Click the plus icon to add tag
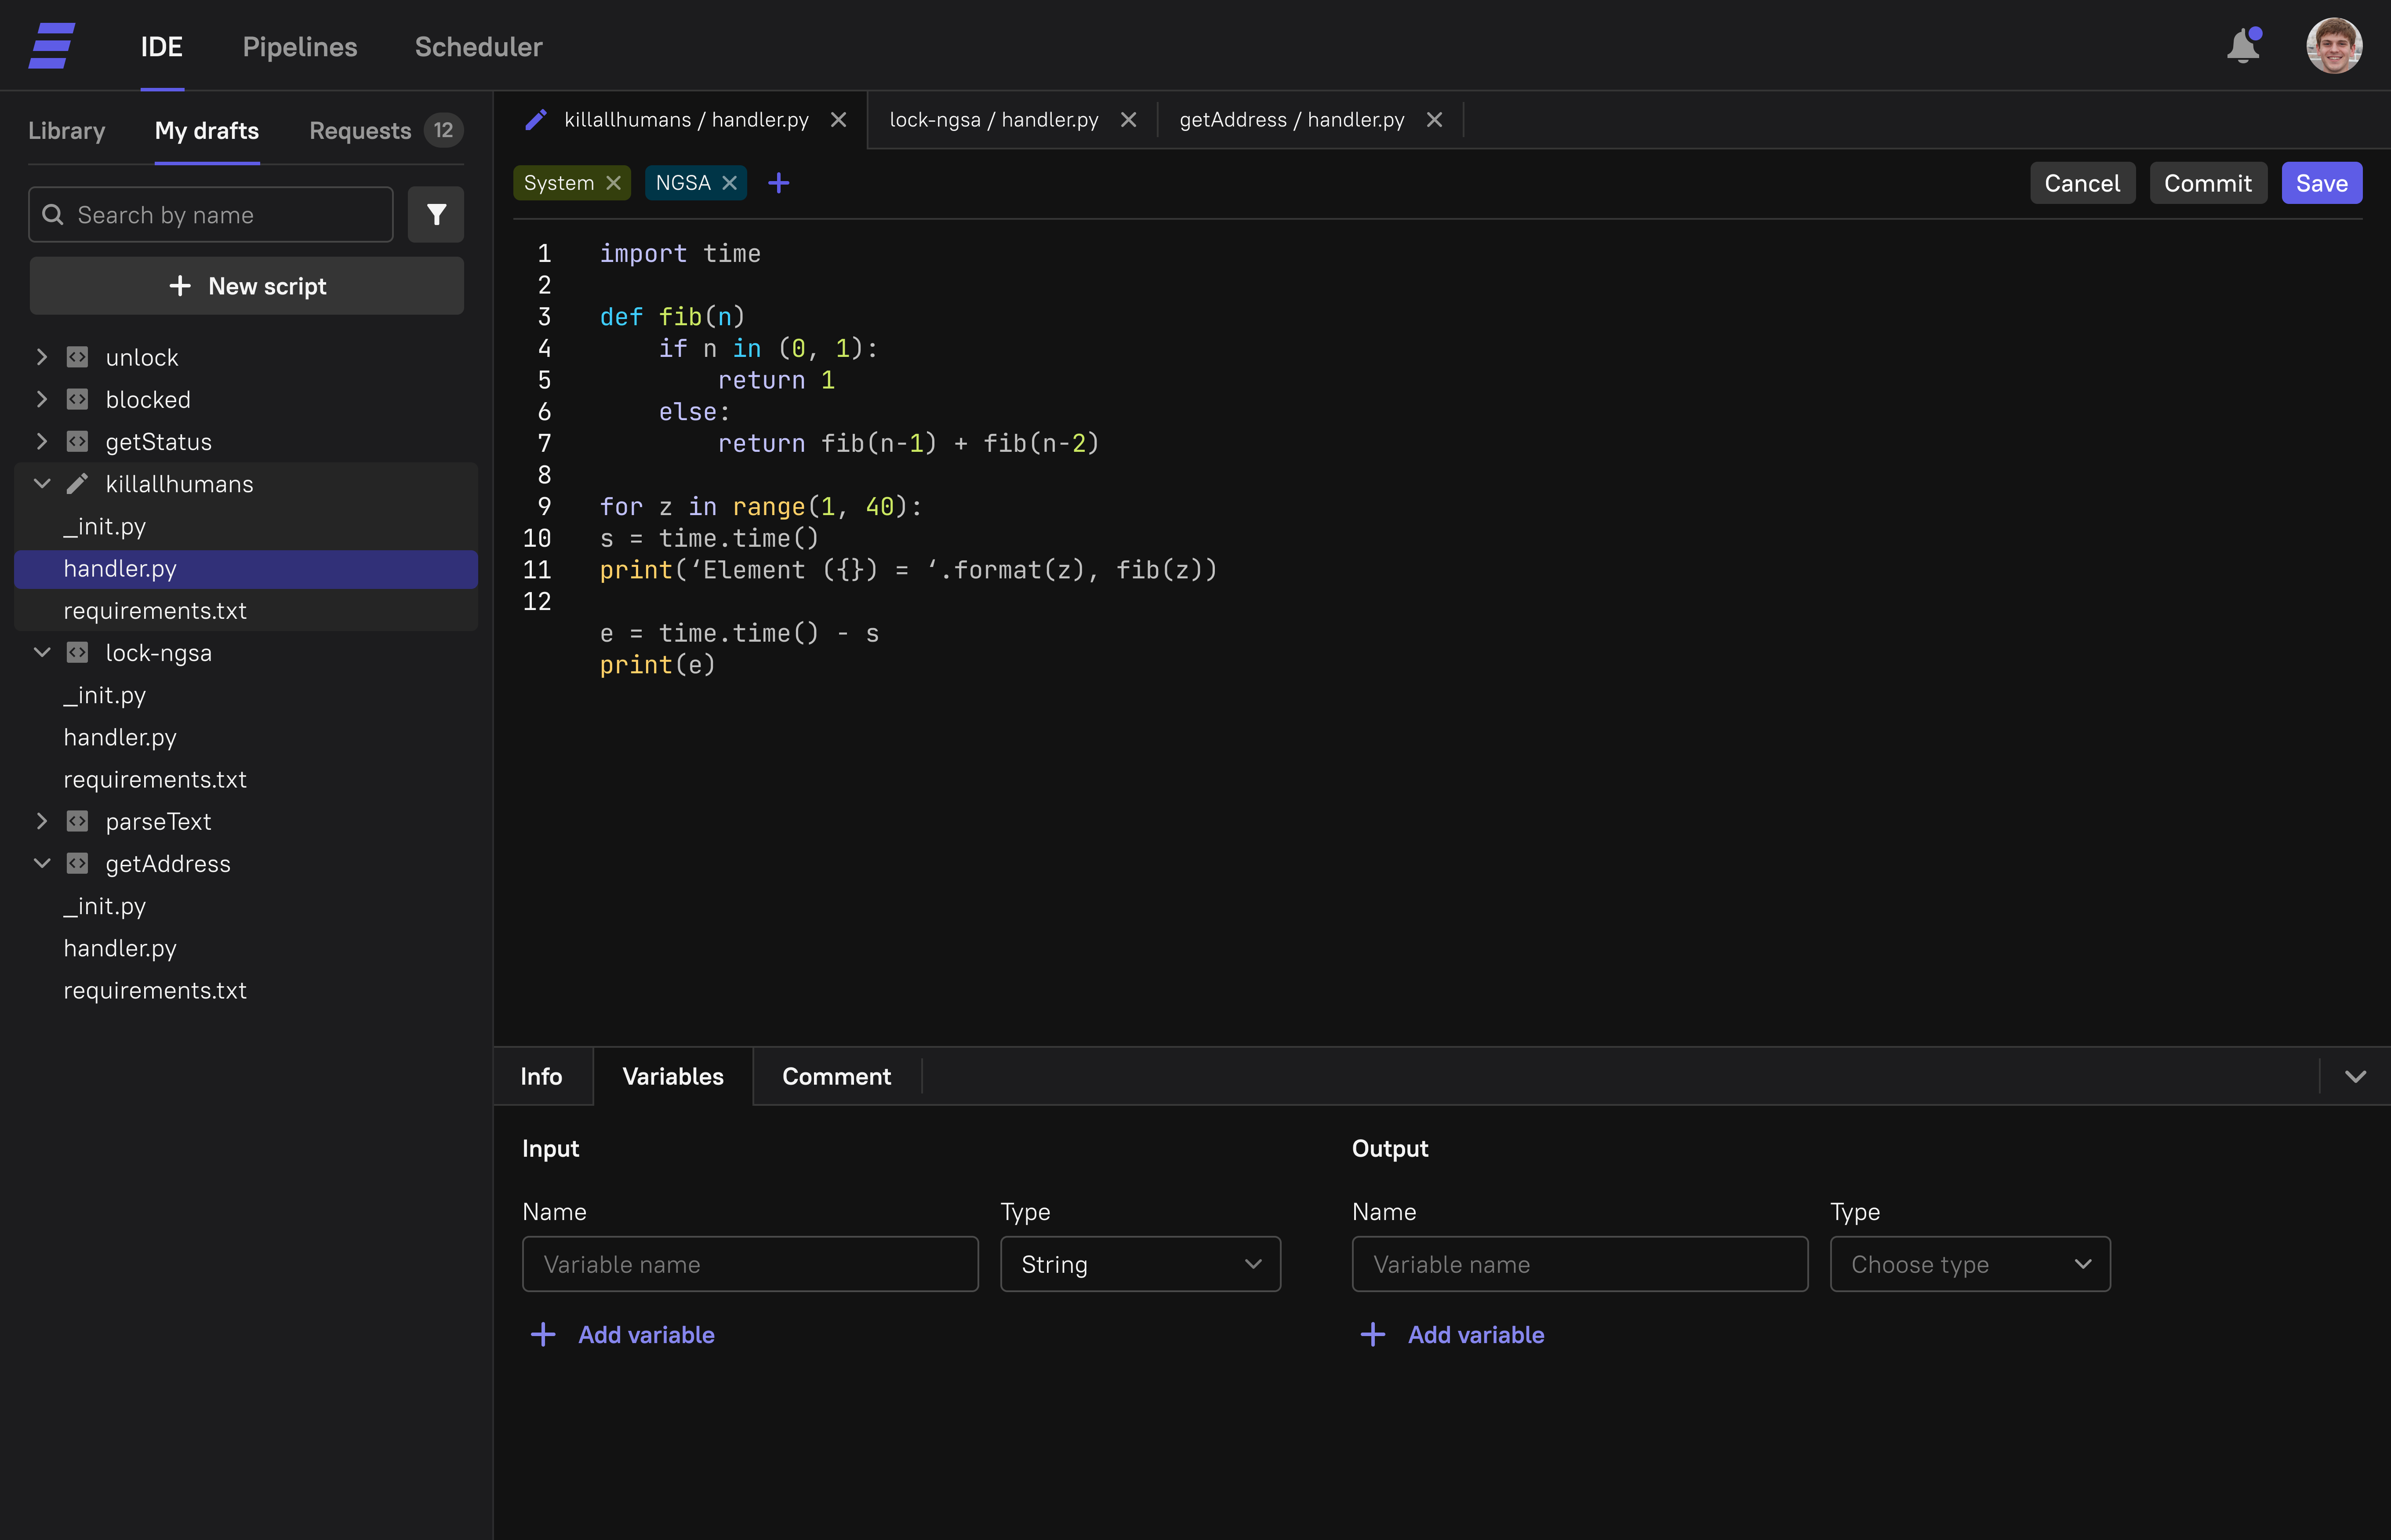Screen dimensions: 2391x1540 [778, 183]
